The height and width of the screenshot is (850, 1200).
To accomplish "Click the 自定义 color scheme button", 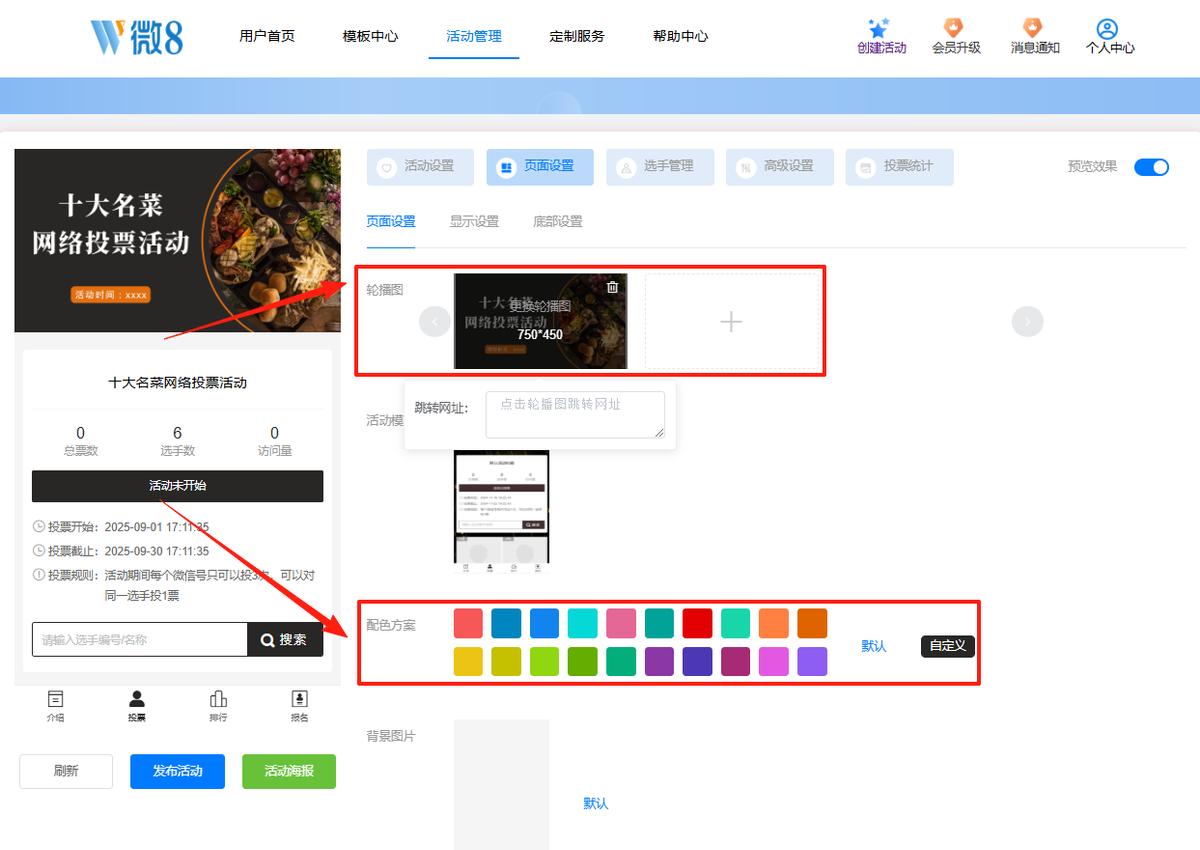I will click(947, 646).
